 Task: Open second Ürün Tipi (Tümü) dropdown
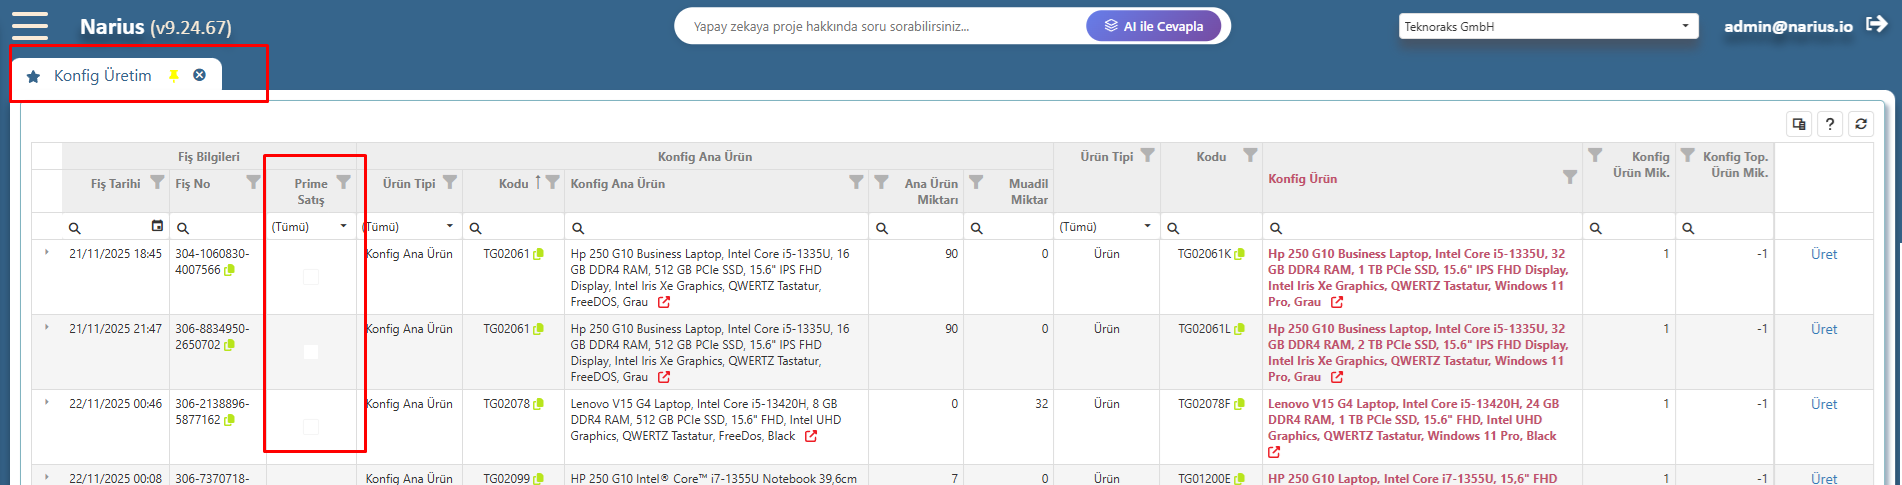[x=1106, y=227]
